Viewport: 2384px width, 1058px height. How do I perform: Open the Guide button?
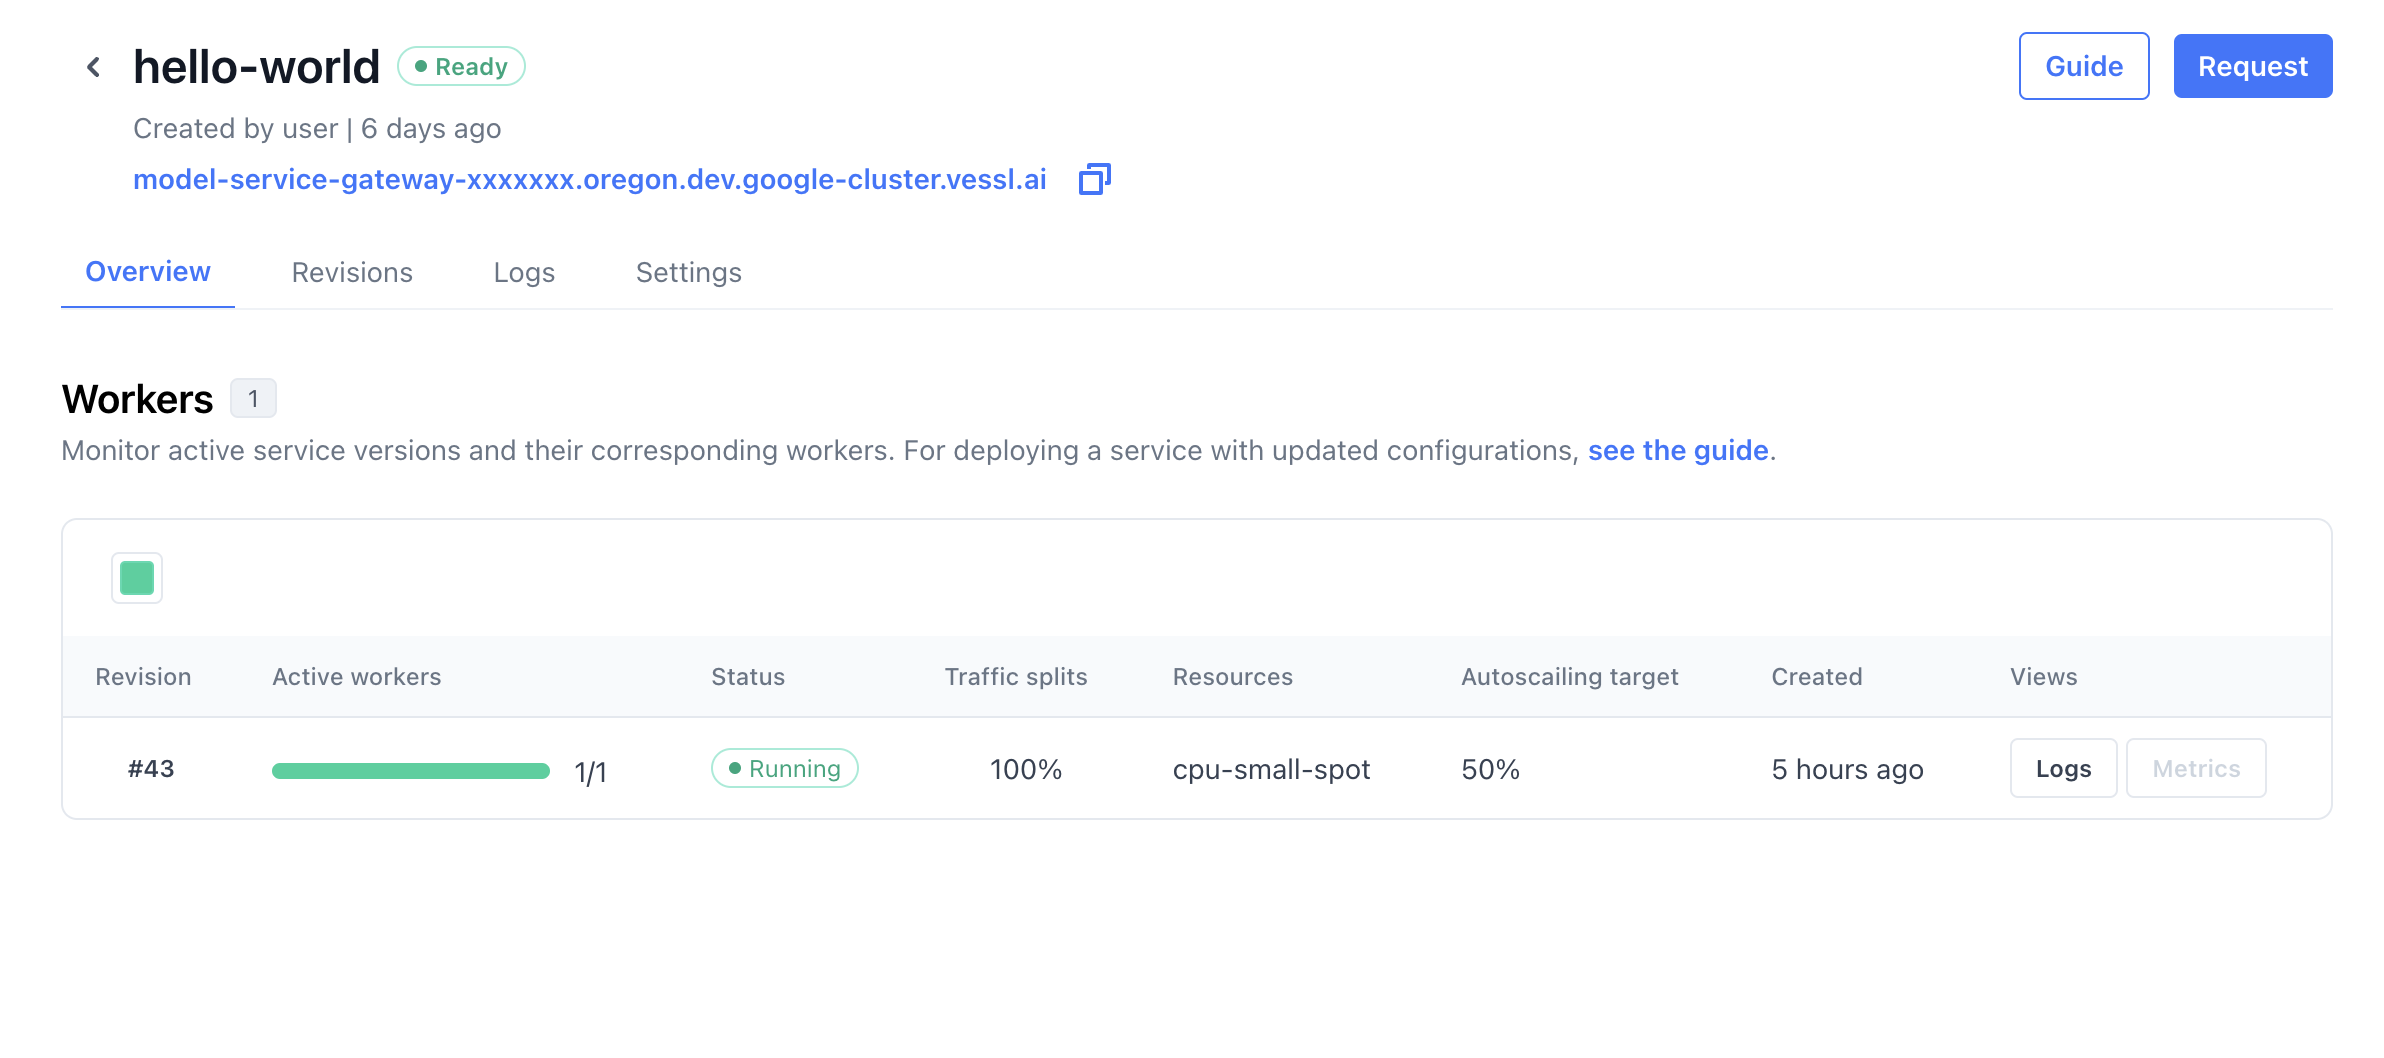click(2084, 67)
